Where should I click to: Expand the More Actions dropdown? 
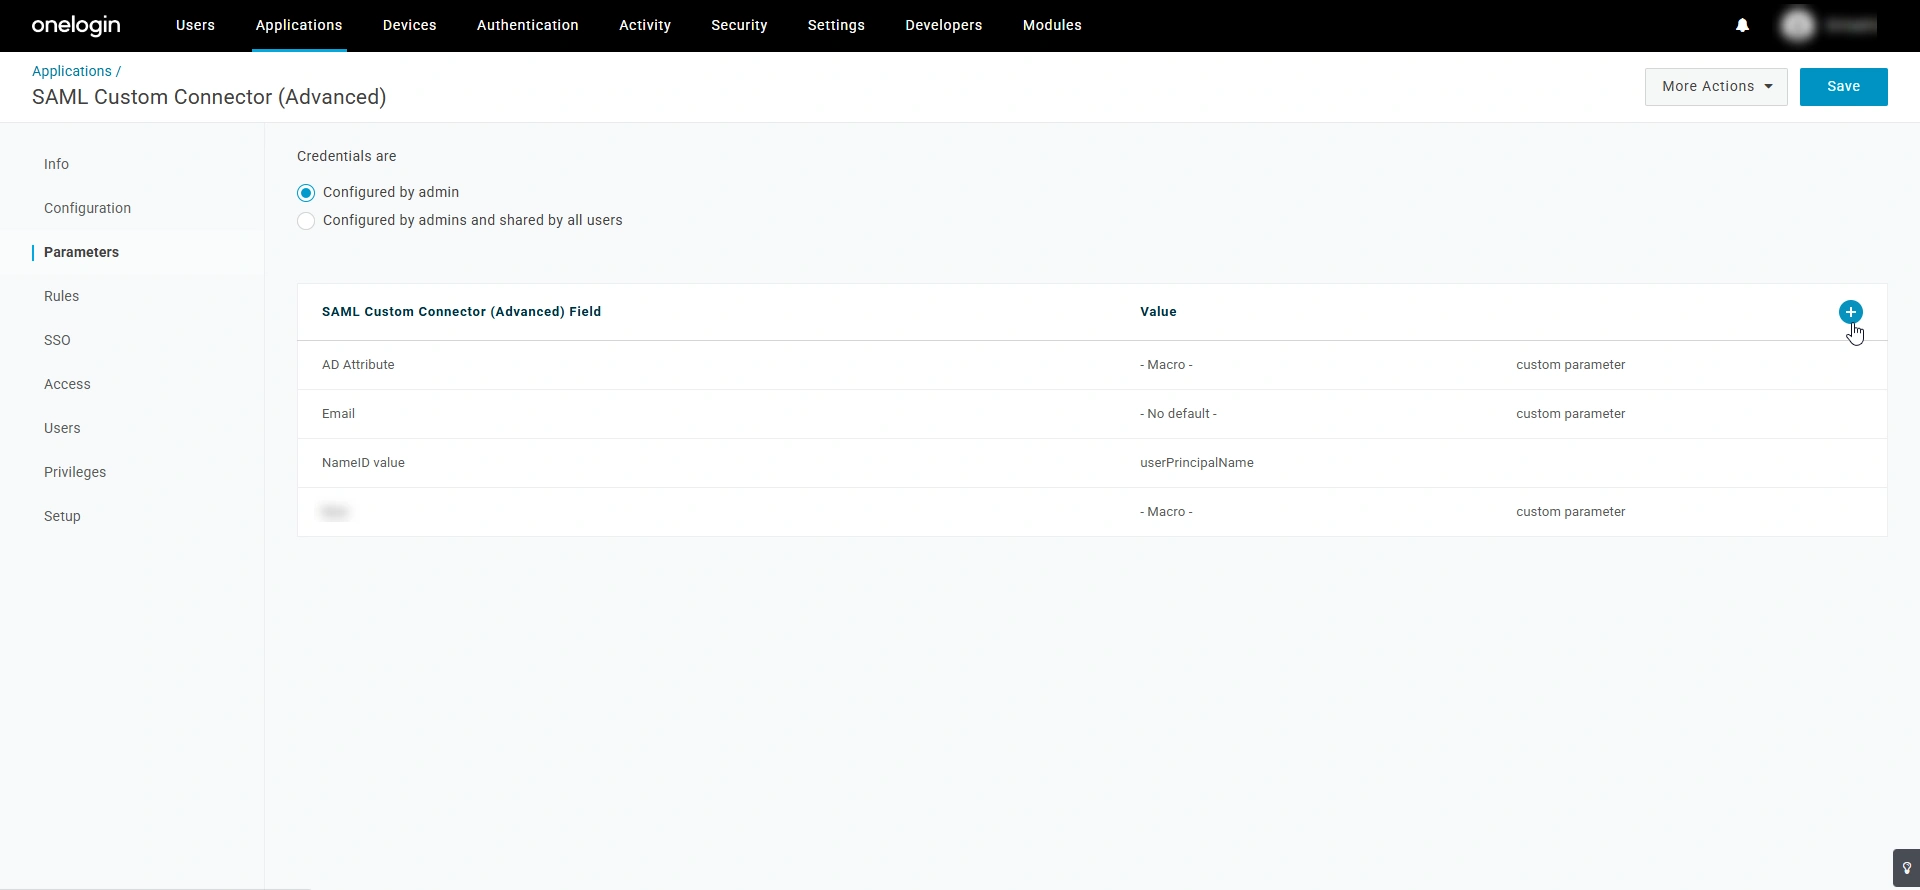pyautogui.click(x=1716, y=87)
